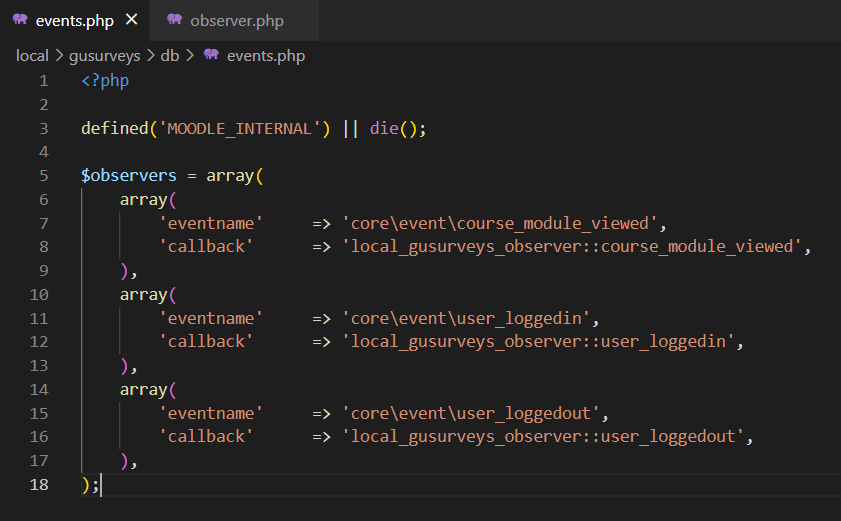The image size is (841, 521).
Task: Click line number 18 in the gutter
Action: point(39,485)
